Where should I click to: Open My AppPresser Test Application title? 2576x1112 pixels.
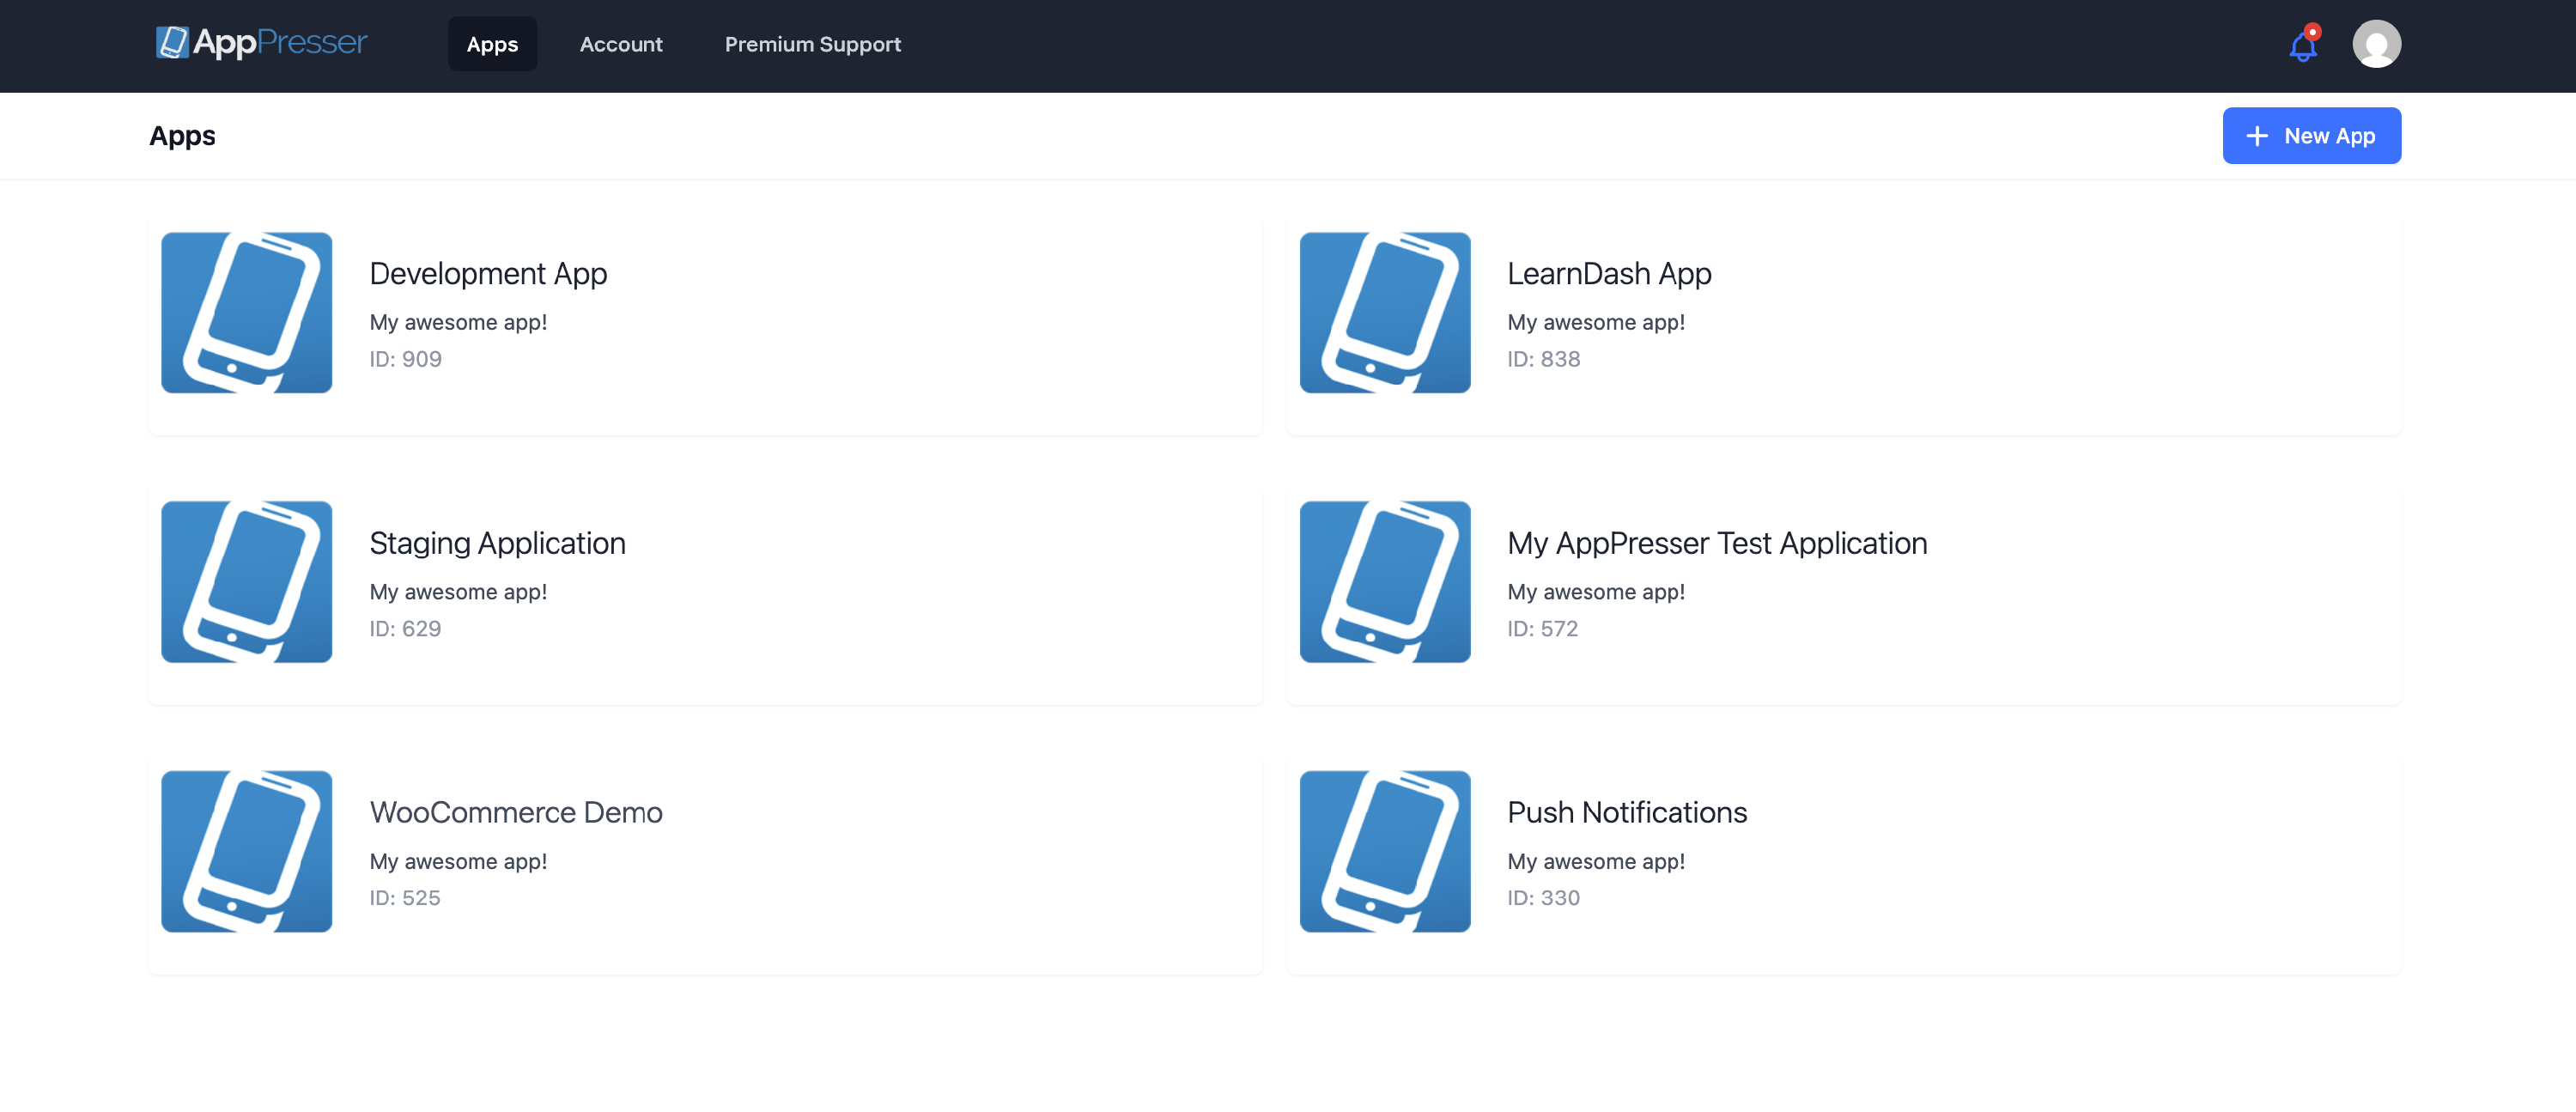pyautogui.click(x=1716, y=543)
